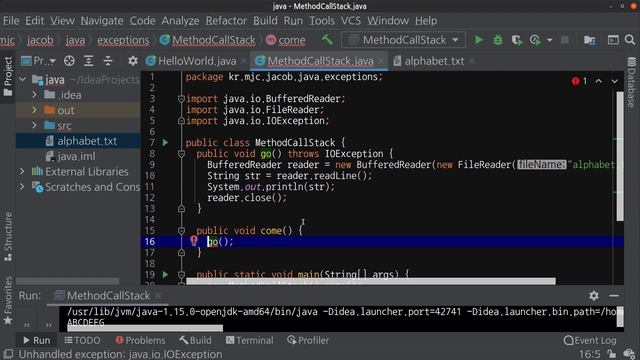
Task: Open run configuration MethodCallStack dropdown
Action: pyautogui.click(x=404, y=40)
